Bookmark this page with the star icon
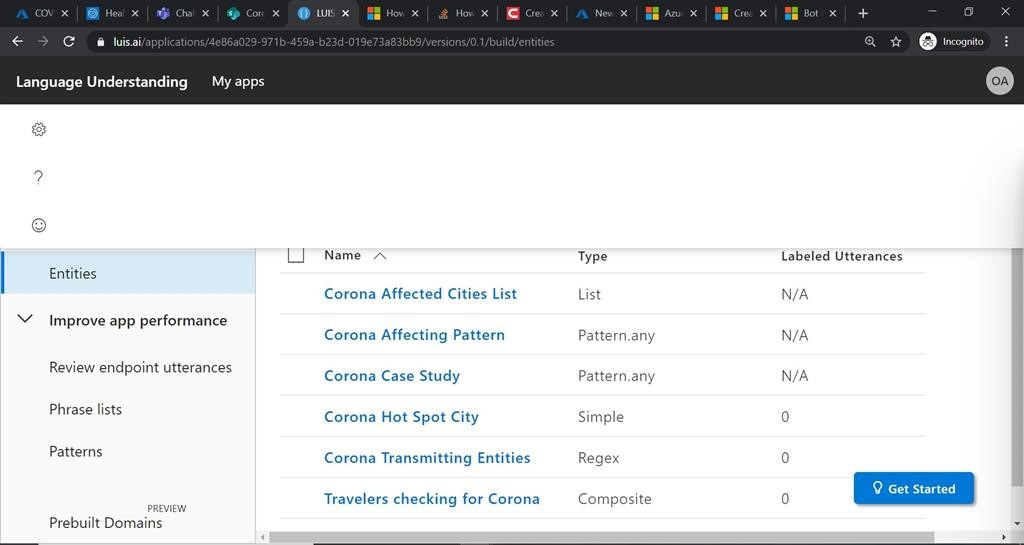This screenshot has width=1024, height=545. (896, 42)
